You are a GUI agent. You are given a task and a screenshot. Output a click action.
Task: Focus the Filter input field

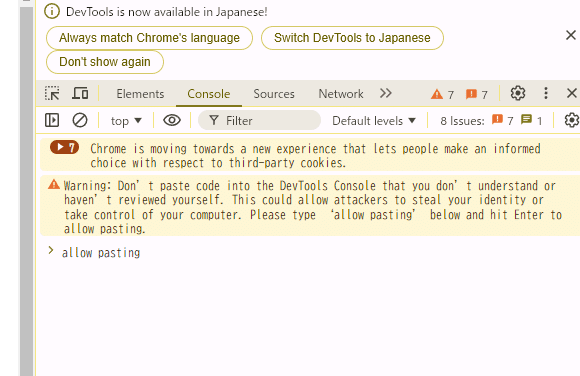259,120
